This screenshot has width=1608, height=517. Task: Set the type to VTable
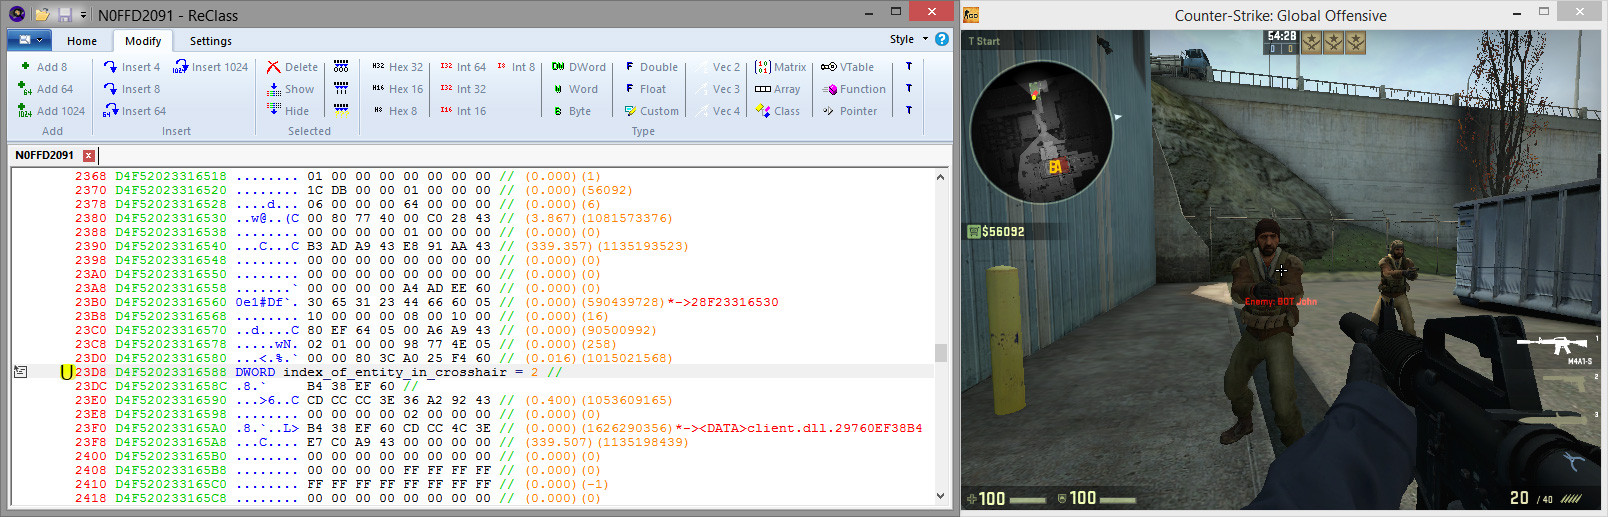848,67
